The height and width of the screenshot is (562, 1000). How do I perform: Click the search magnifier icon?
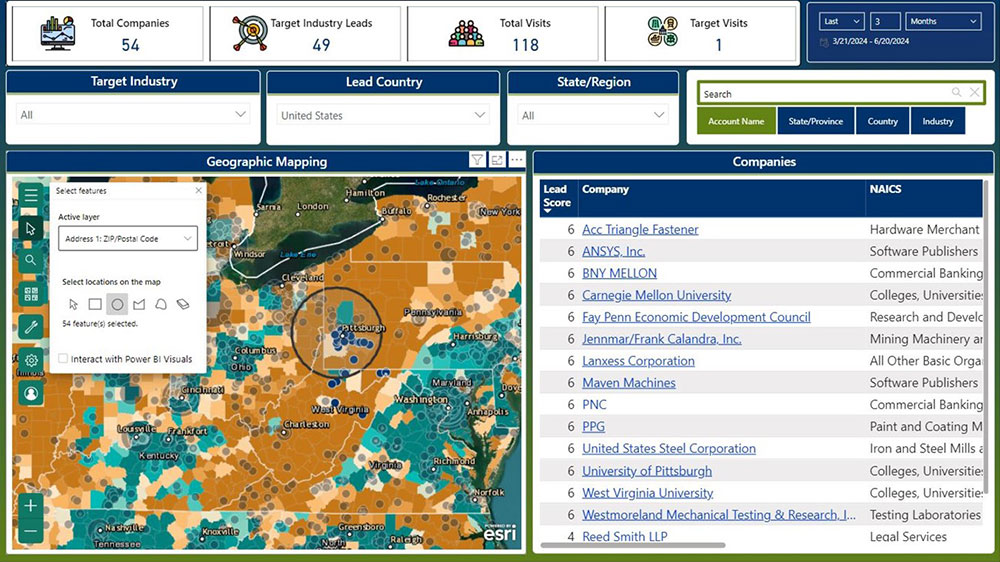tap(957, 92)
